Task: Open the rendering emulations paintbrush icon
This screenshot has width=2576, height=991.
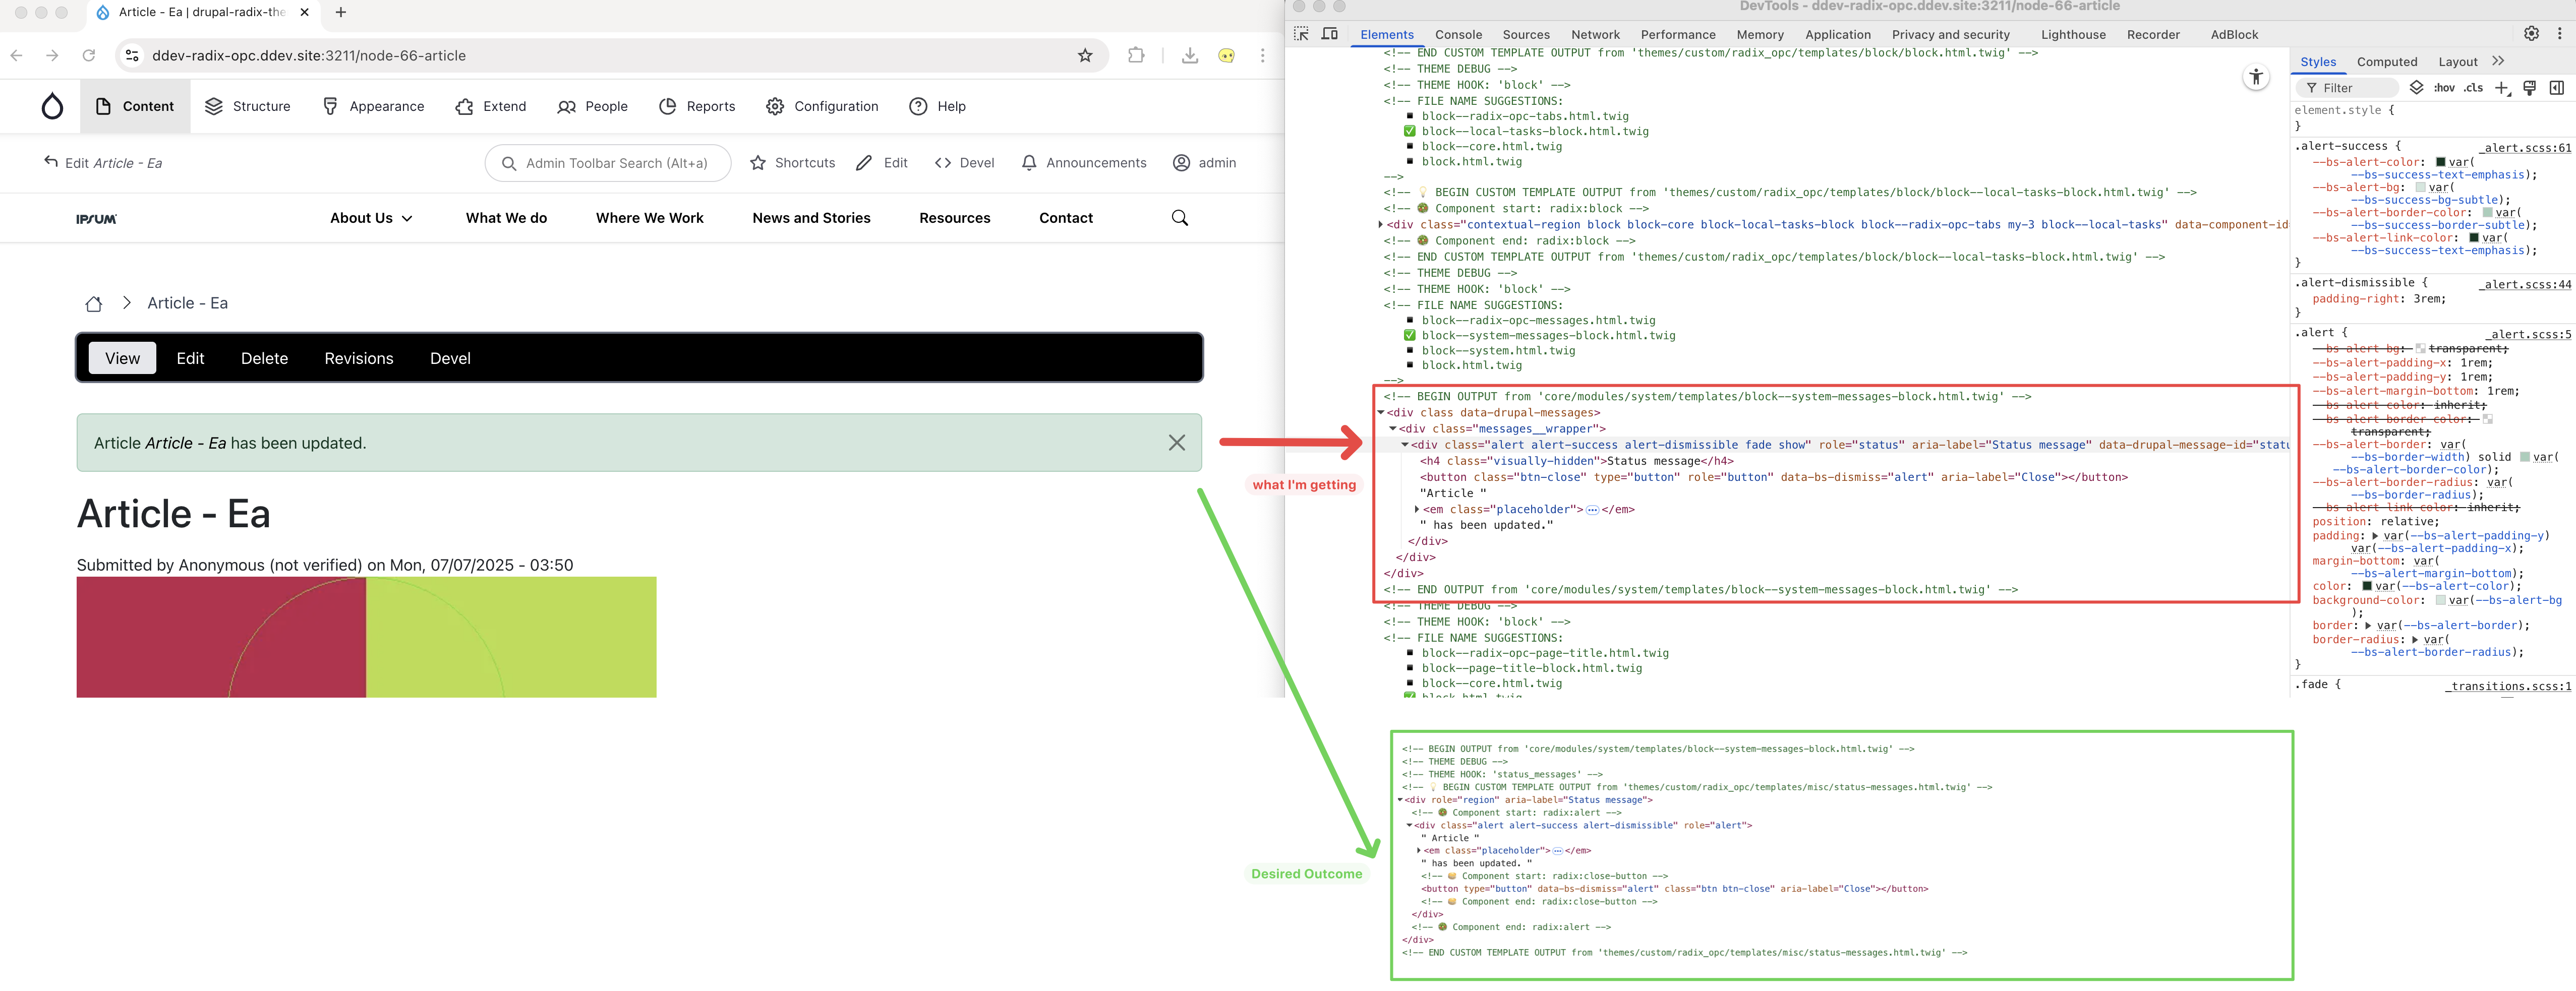Action: click(x=2529, y=88)
